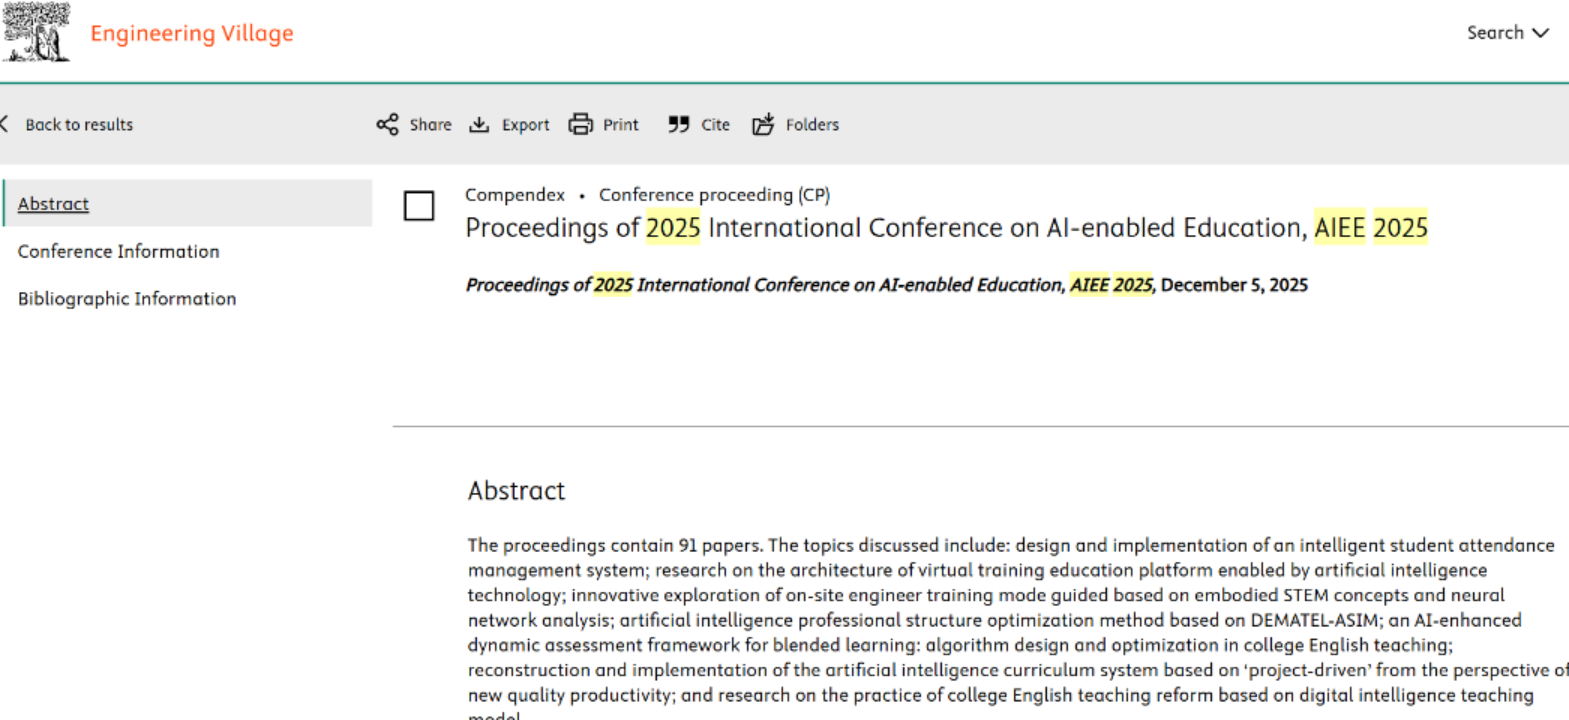
Task: Jump to Conference Information section
Action: (118, 251)
